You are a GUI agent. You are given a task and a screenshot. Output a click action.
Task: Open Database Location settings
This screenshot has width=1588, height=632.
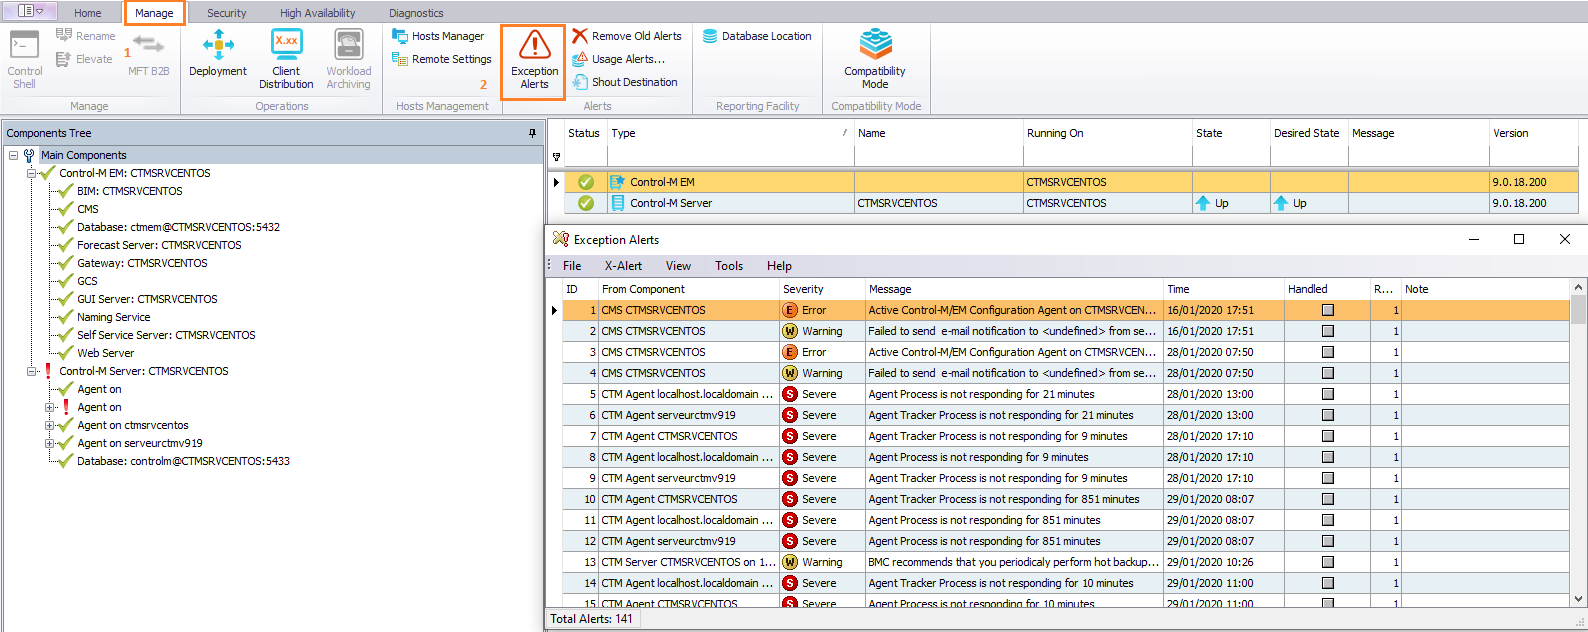[757, 36]
